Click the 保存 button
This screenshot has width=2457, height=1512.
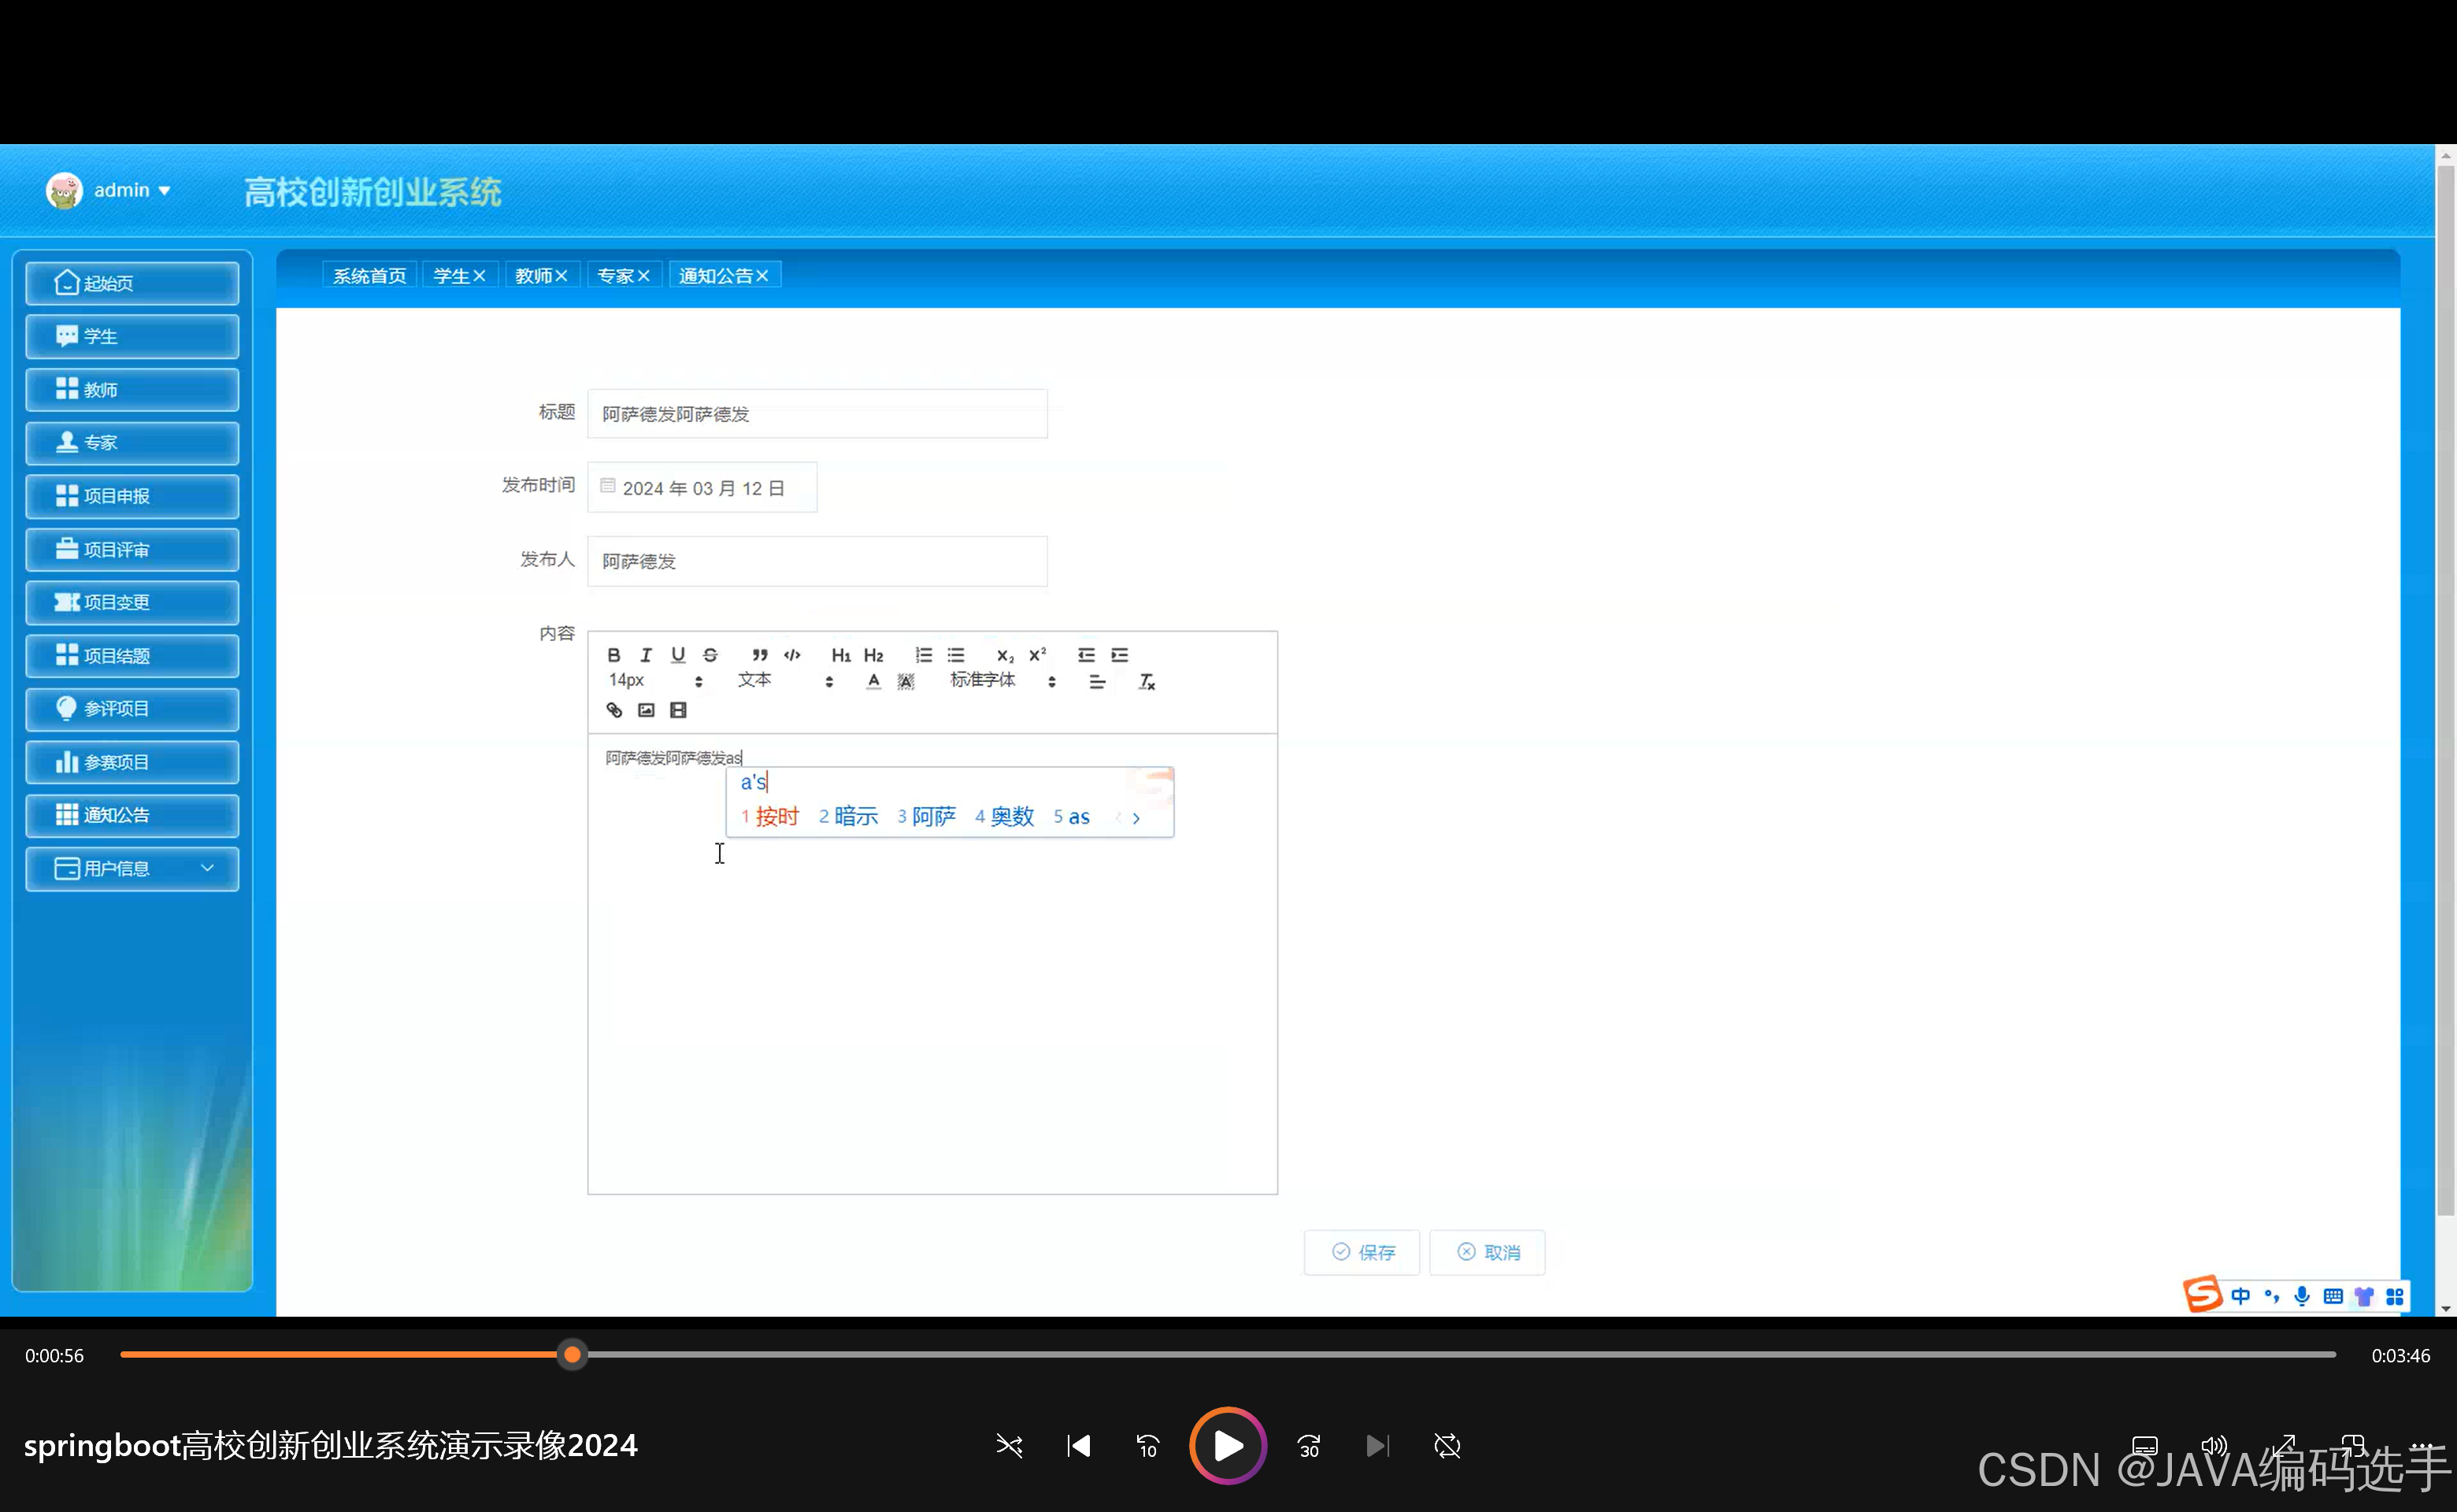[1362, 1252]
